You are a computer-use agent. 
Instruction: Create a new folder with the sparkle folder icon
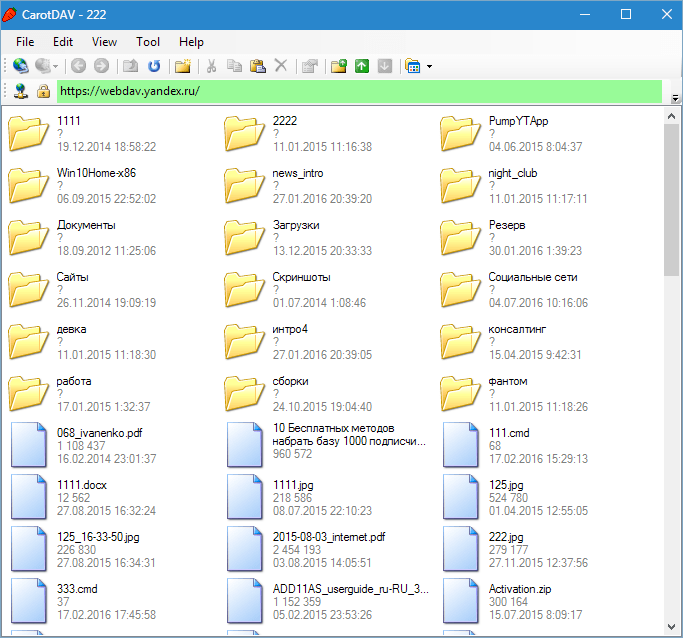[x=183, y=66]
